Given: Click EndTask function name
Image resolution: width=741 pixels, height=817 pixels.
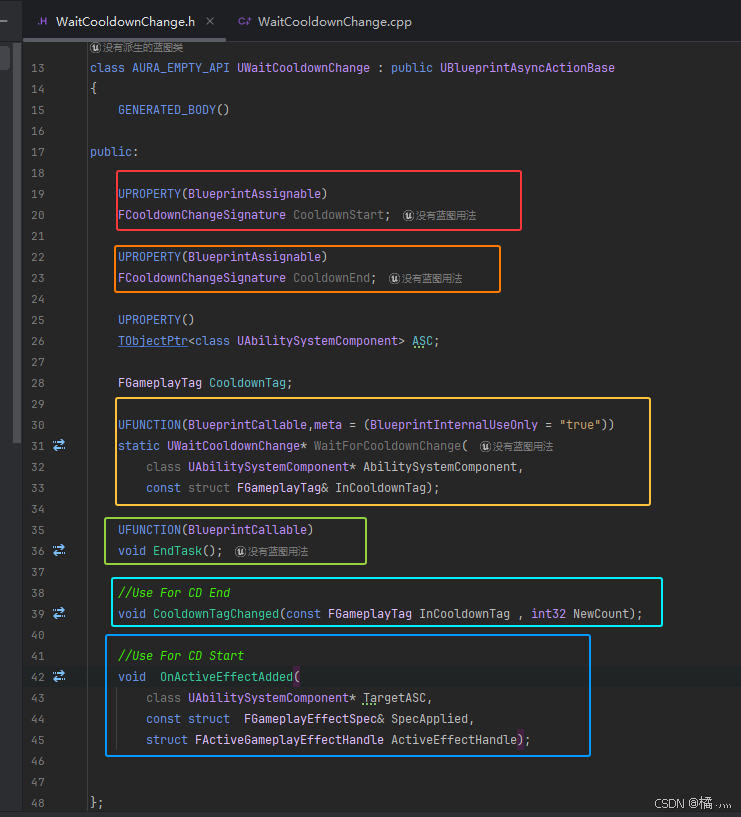Looking at the screenshot, I should 177,551.
